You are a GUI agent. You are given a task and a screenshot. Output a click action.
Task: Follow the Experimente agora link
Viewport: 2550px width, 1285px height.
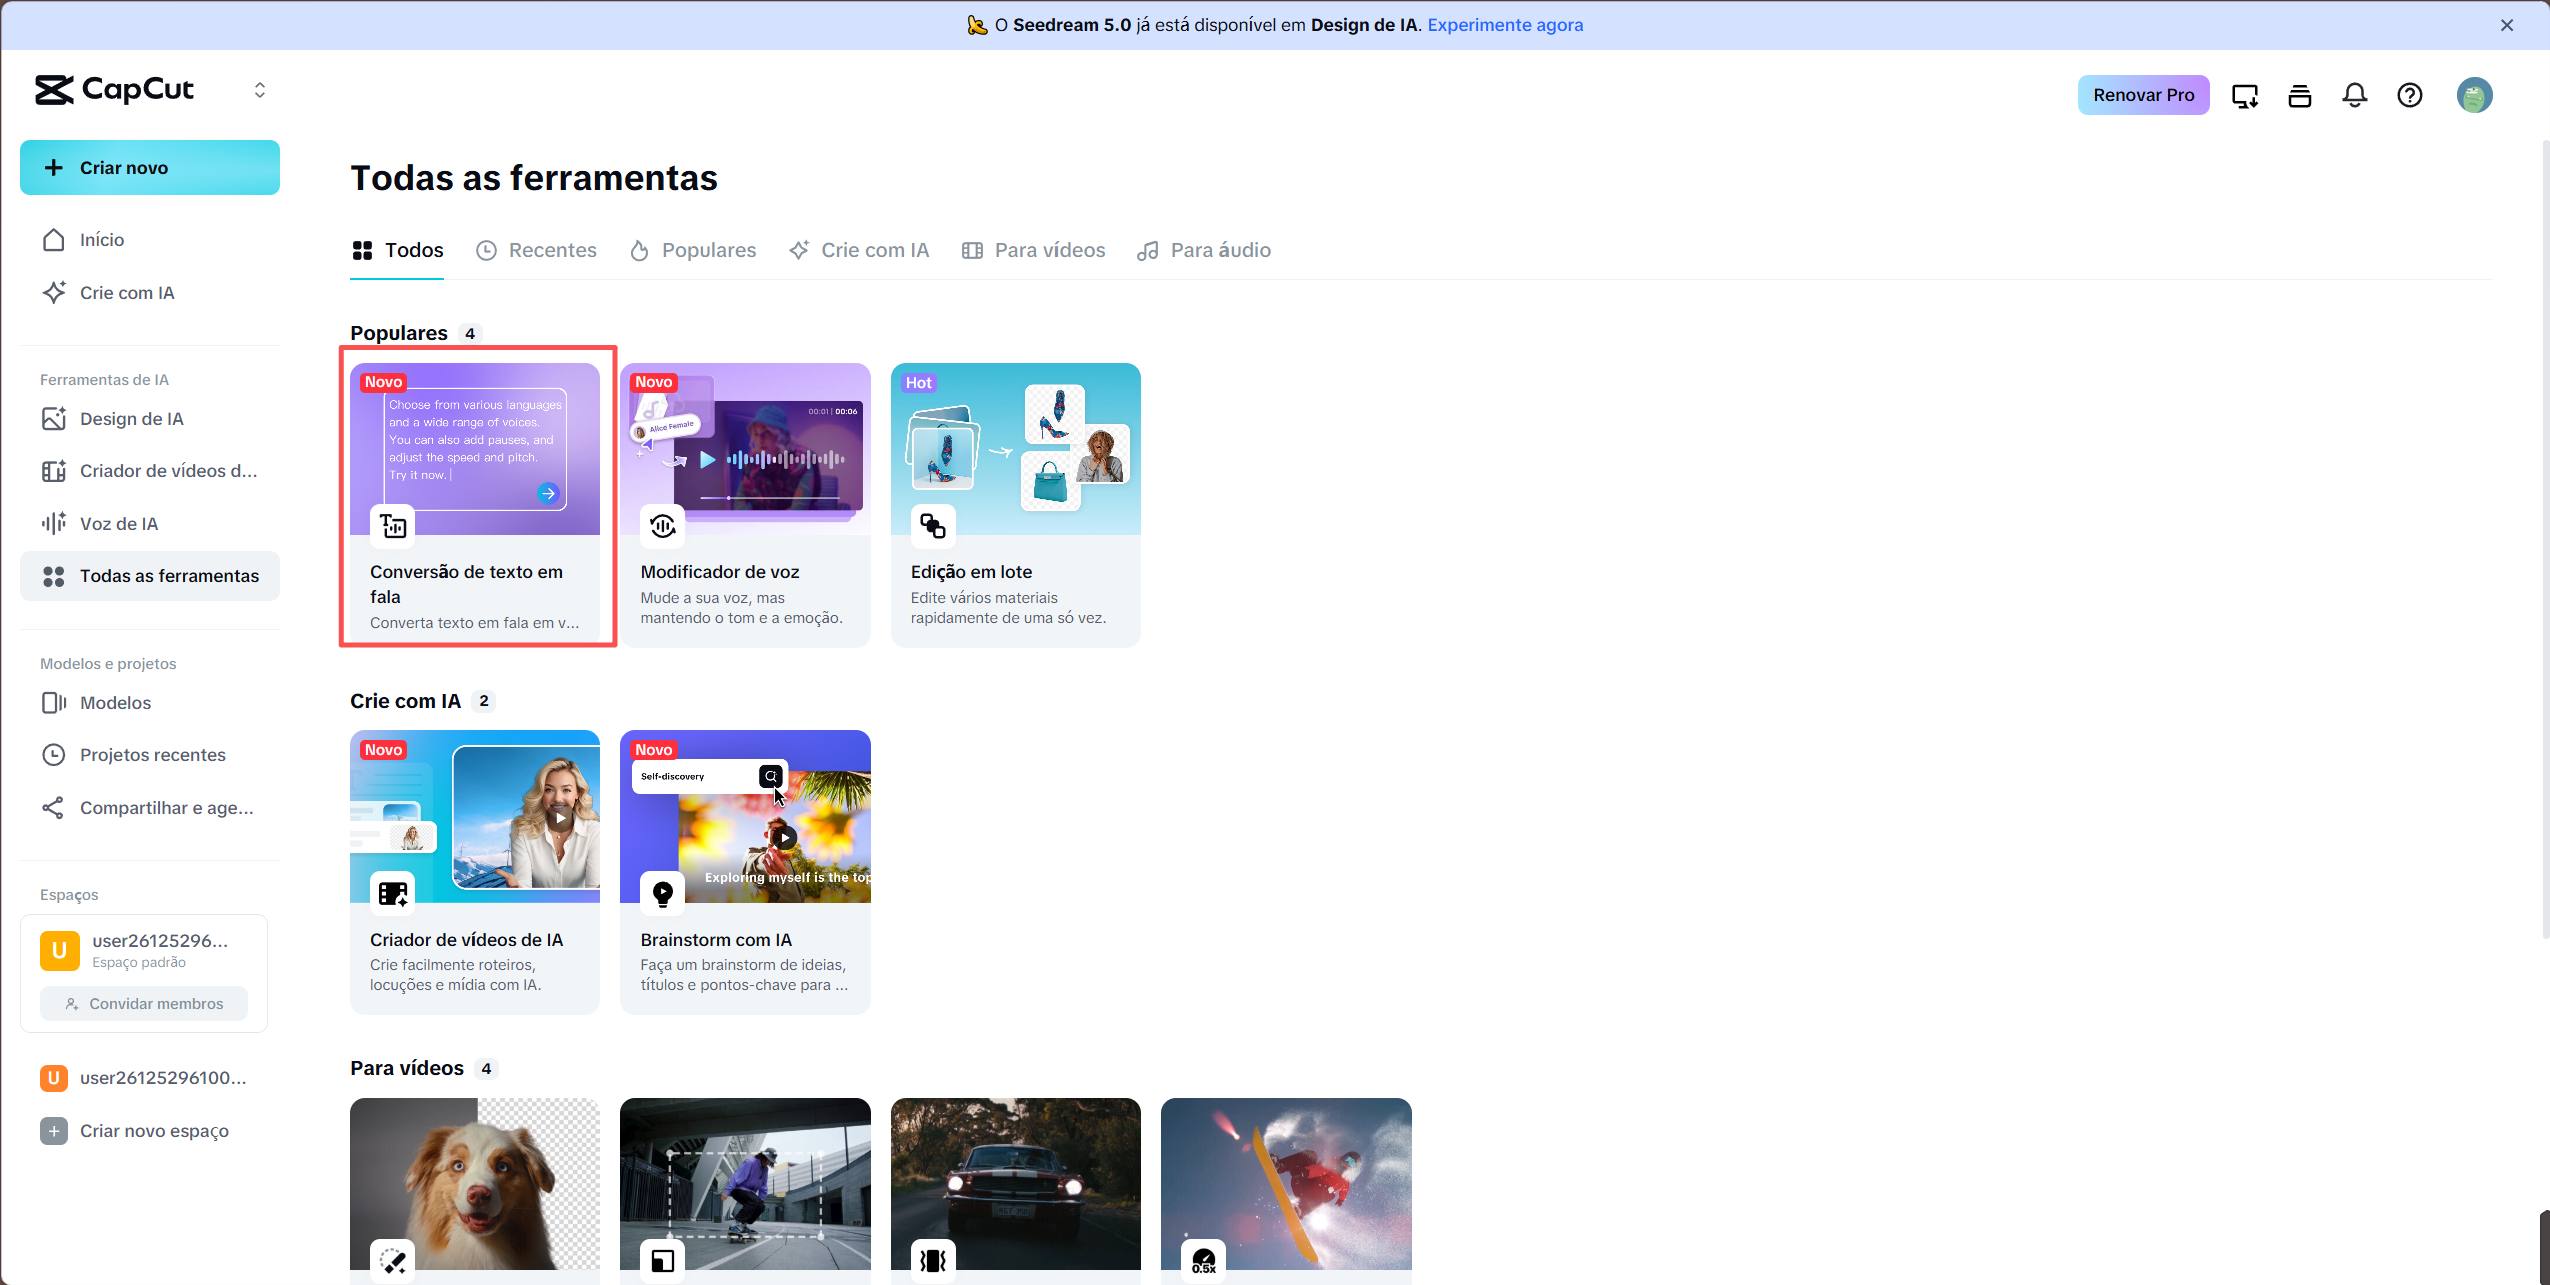click(x=1505, y=25)
